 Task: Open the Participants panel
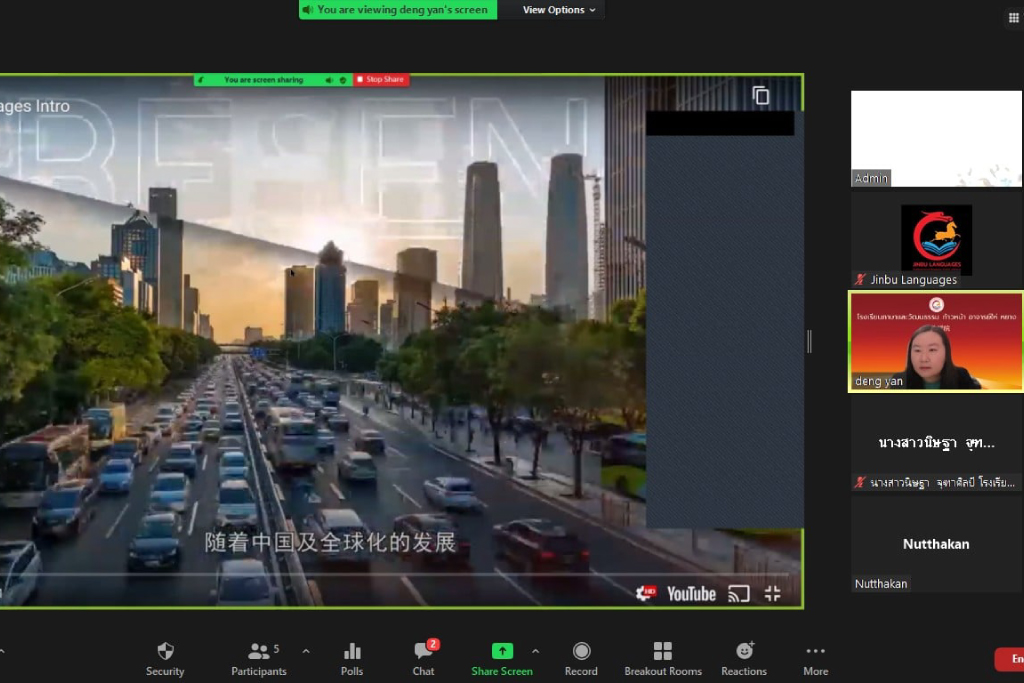point(259,659)
